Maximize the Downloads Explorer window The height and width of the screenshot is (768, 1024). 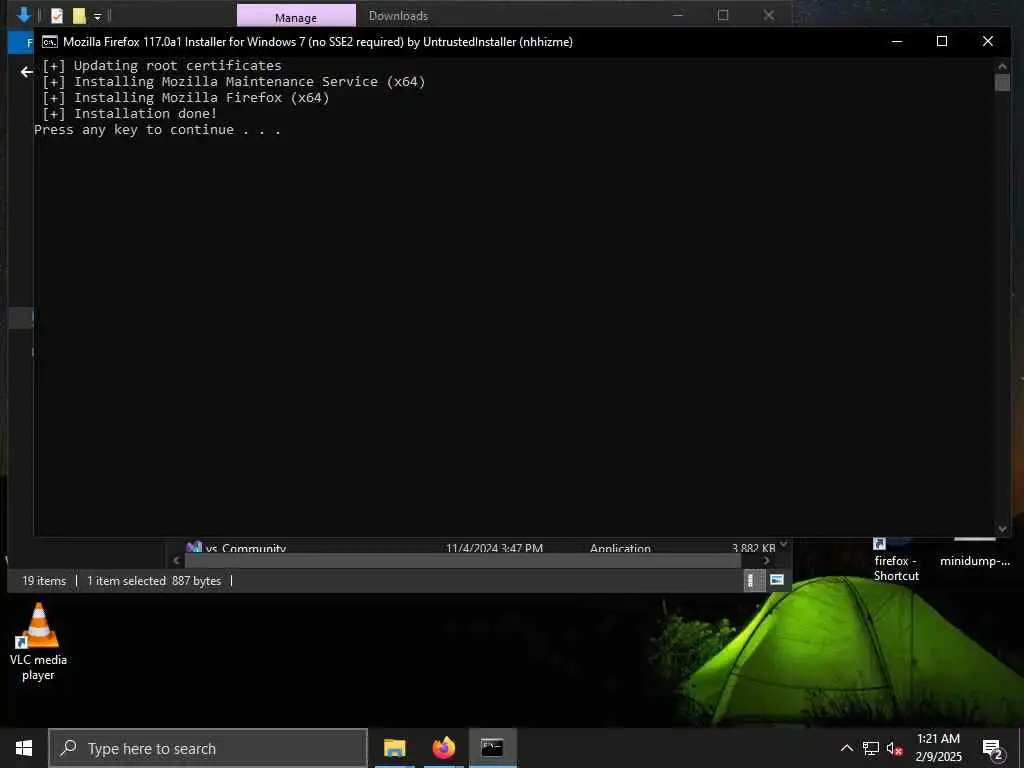coord(723,15)
